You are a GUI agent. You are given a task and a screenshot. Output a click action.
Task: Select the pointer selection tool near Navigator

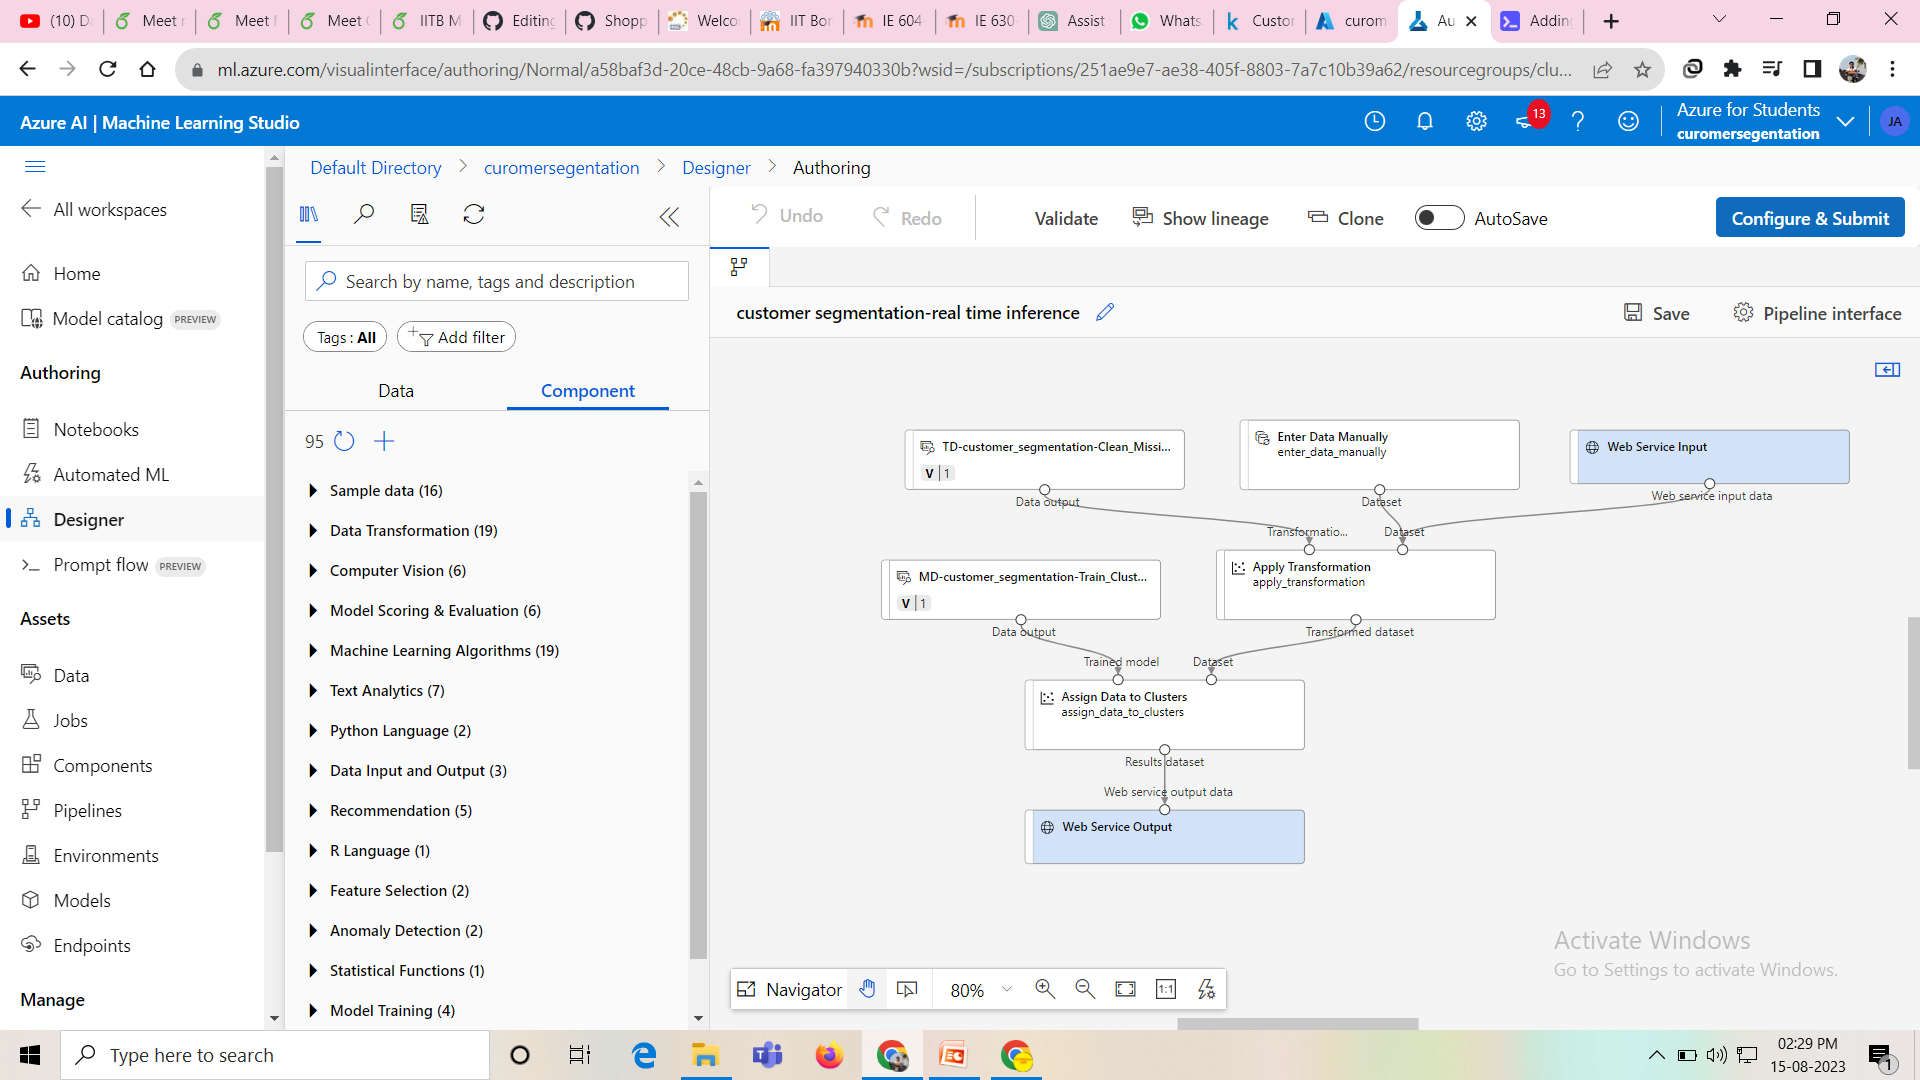tap(907, 988)
